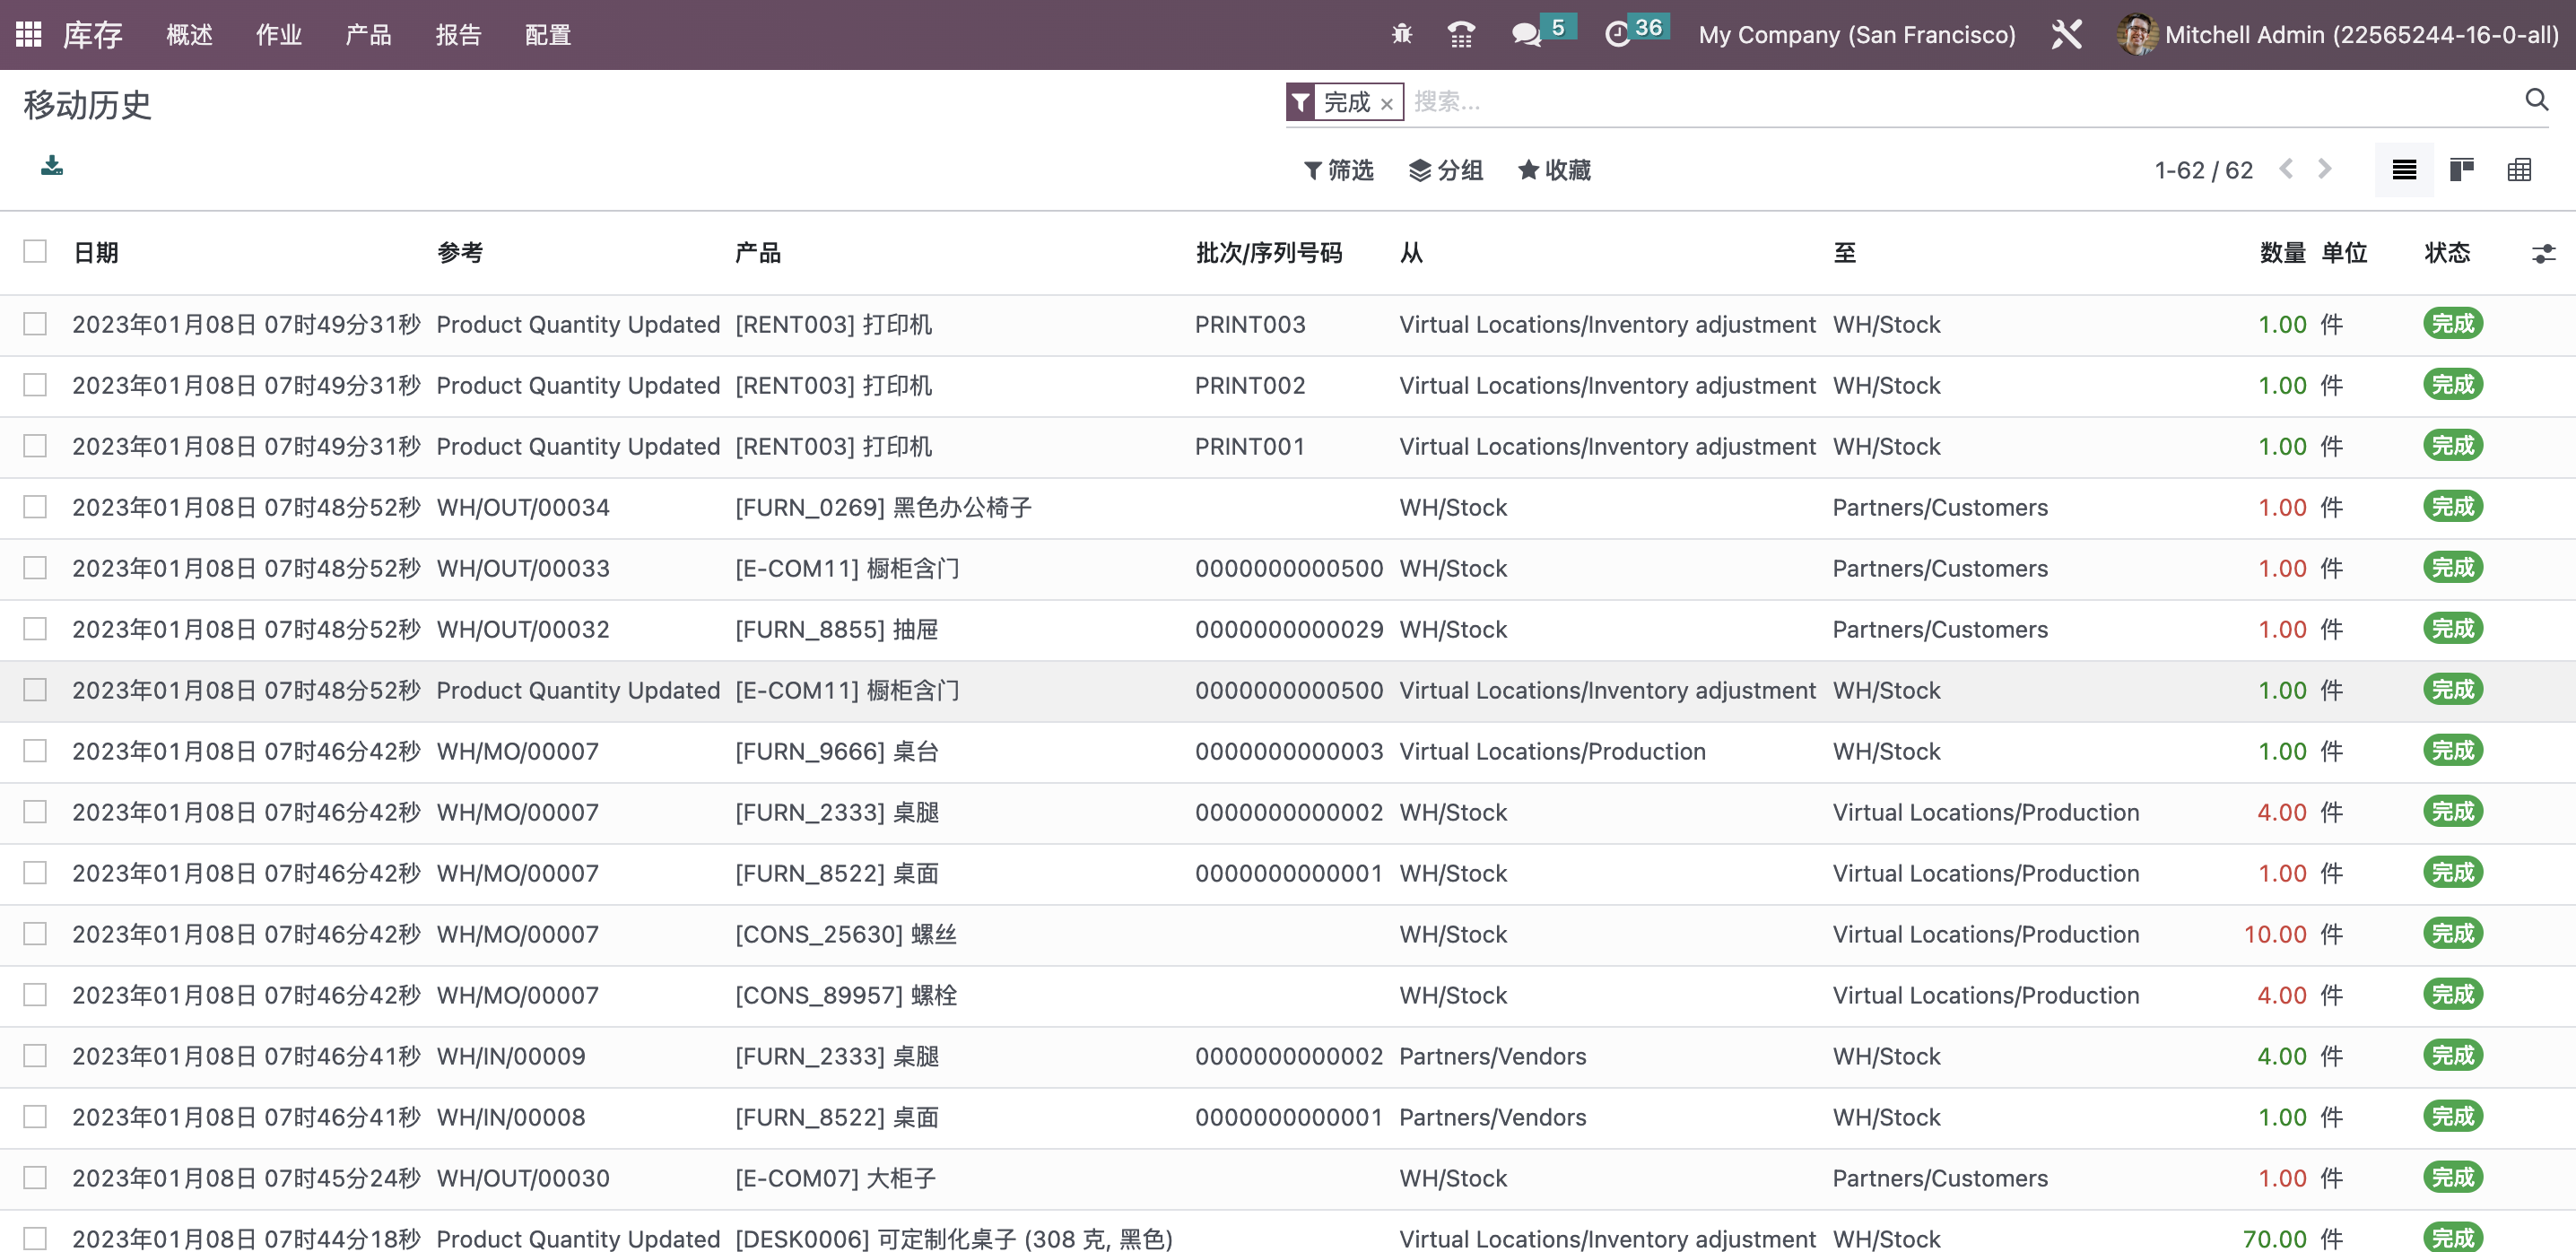Screen dimensions: 2576x1252
Task: Sort by the 日期 column header
Action: point(96,253)
